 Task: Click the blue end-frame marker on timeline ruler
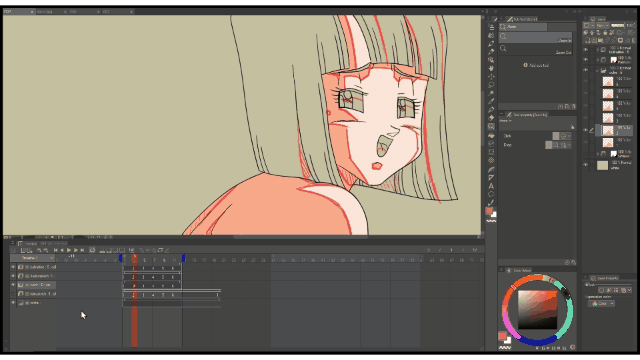point(184,258)
